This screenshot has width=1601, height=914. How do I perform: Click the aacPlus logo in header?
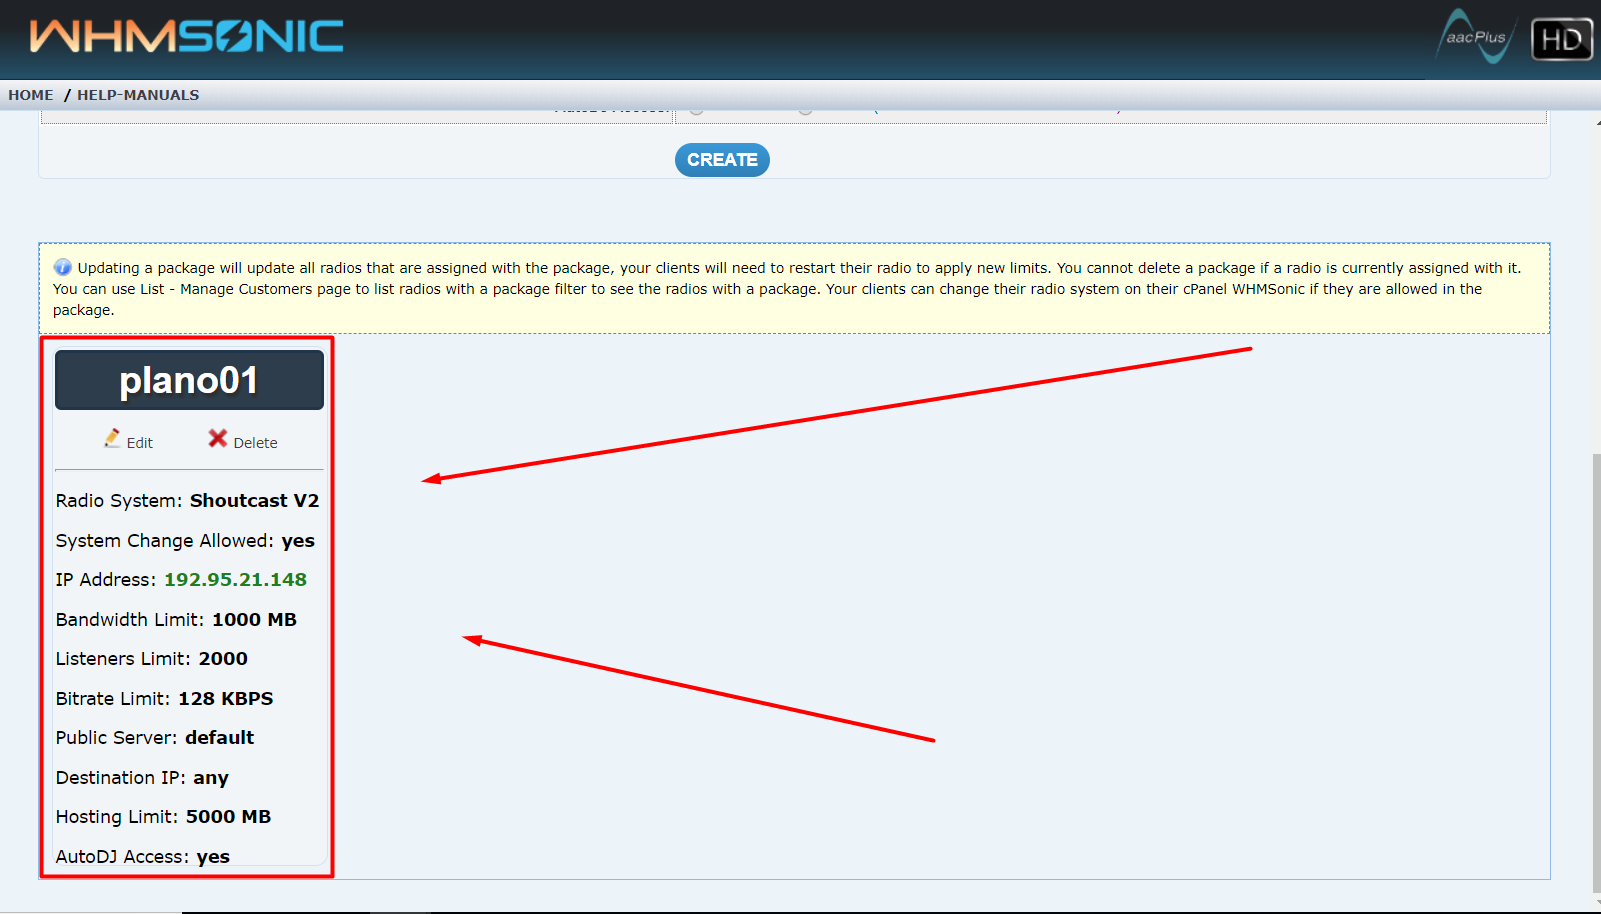point(1475,38)
